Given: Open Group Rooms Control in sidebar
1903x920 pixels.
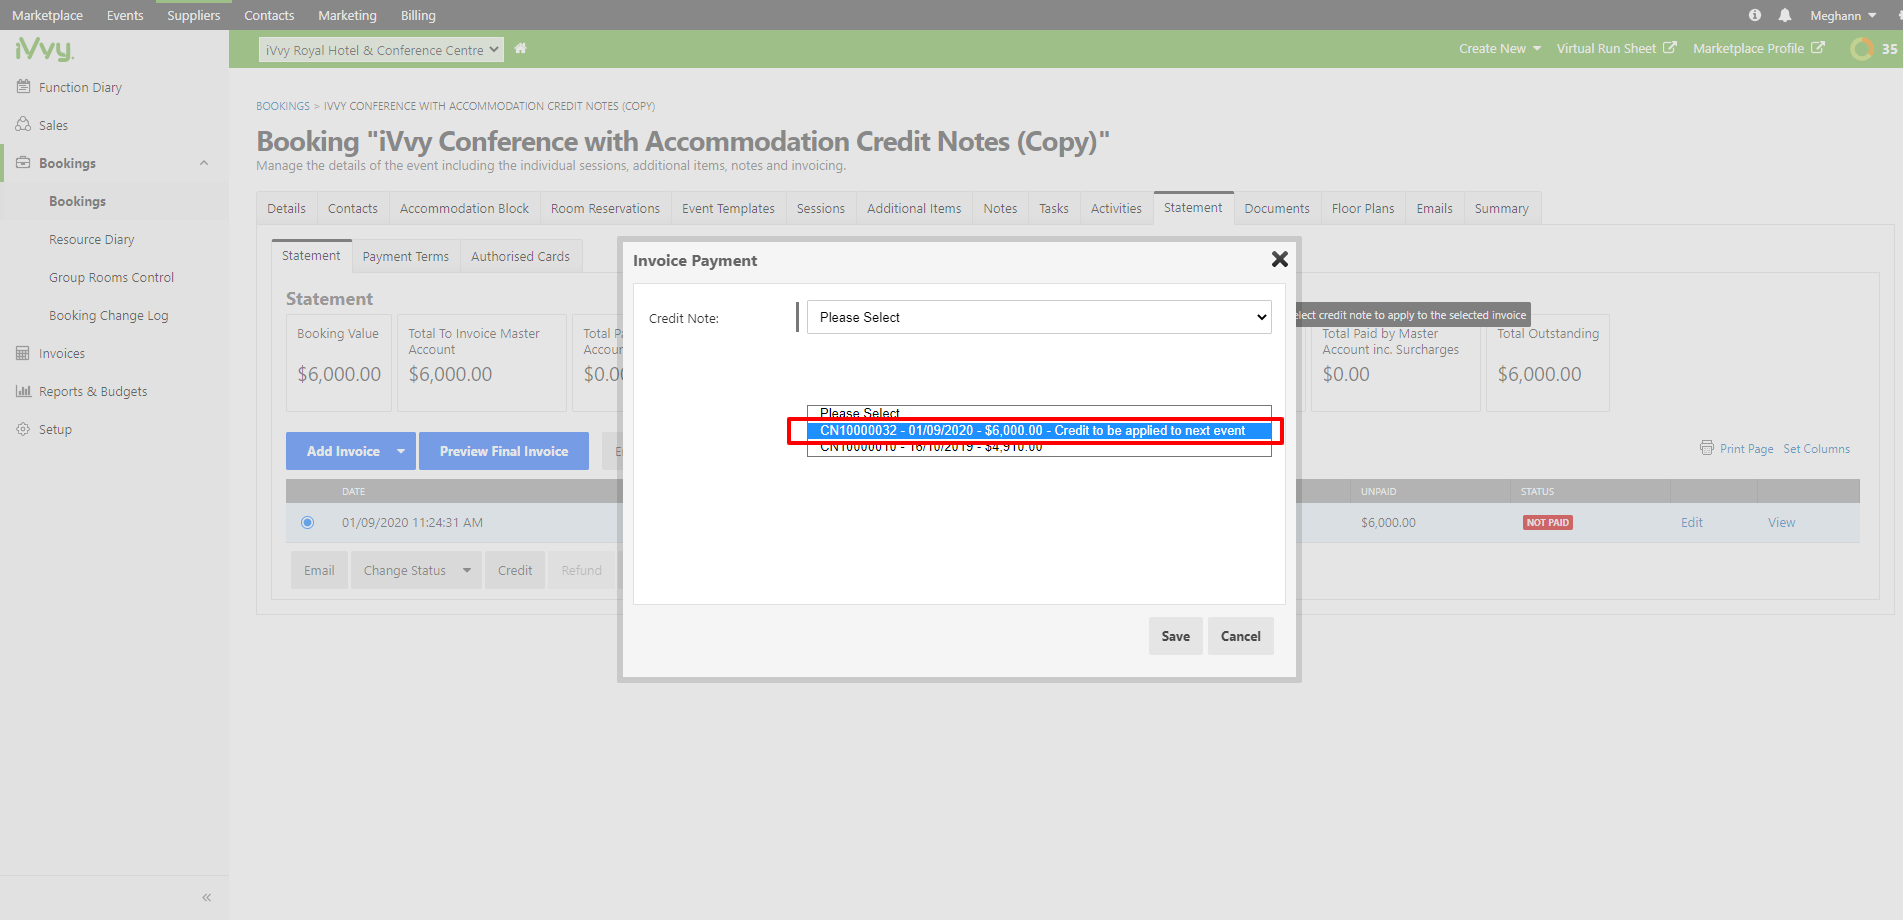Looking at the screenshot, I should [x=111, y=277].
